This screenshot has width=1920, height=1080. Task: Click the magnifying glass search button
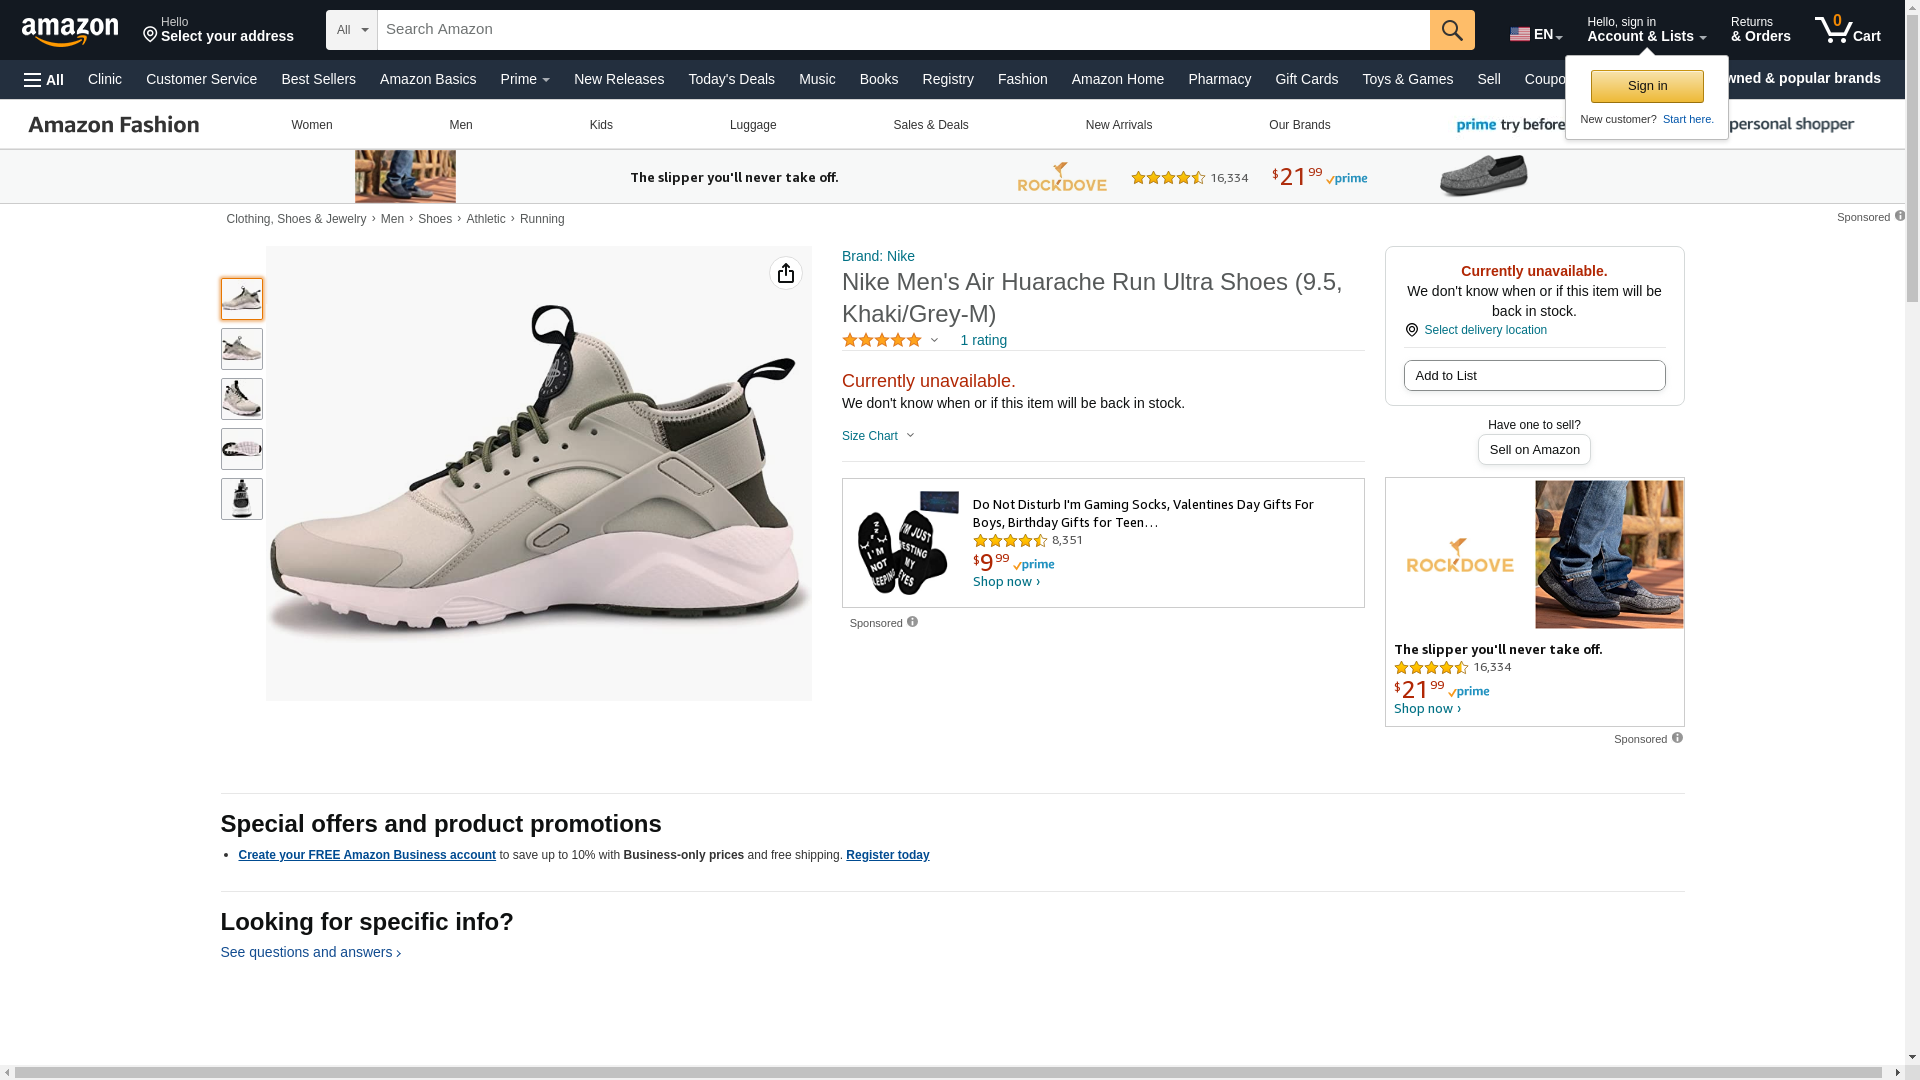1451,30
